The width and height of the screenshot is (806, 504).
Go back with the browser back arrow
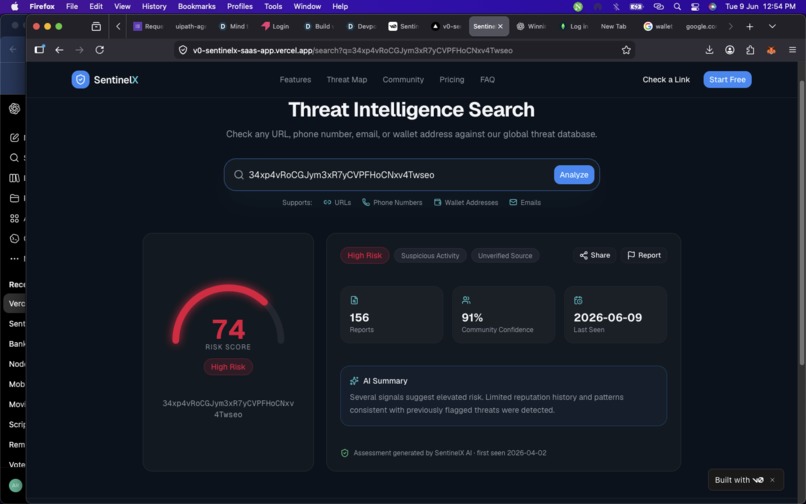pos(59,50)
